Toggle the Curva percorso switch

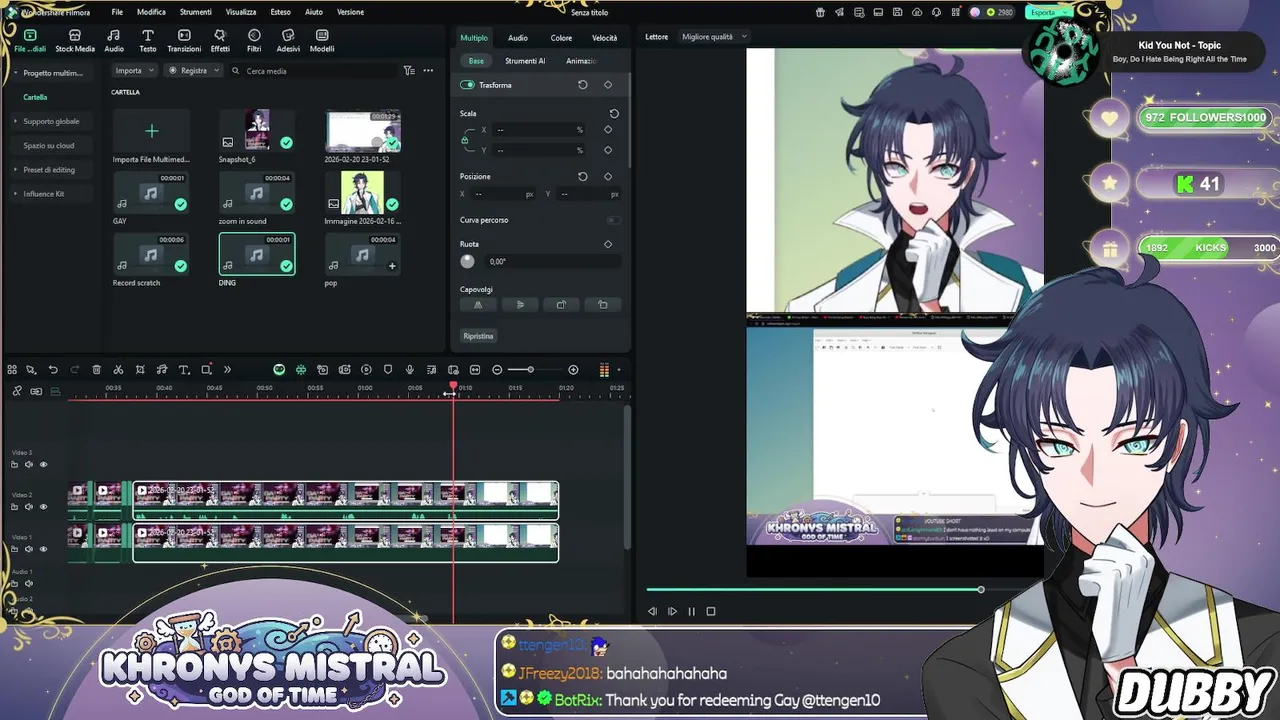click(x=613, y=220)
